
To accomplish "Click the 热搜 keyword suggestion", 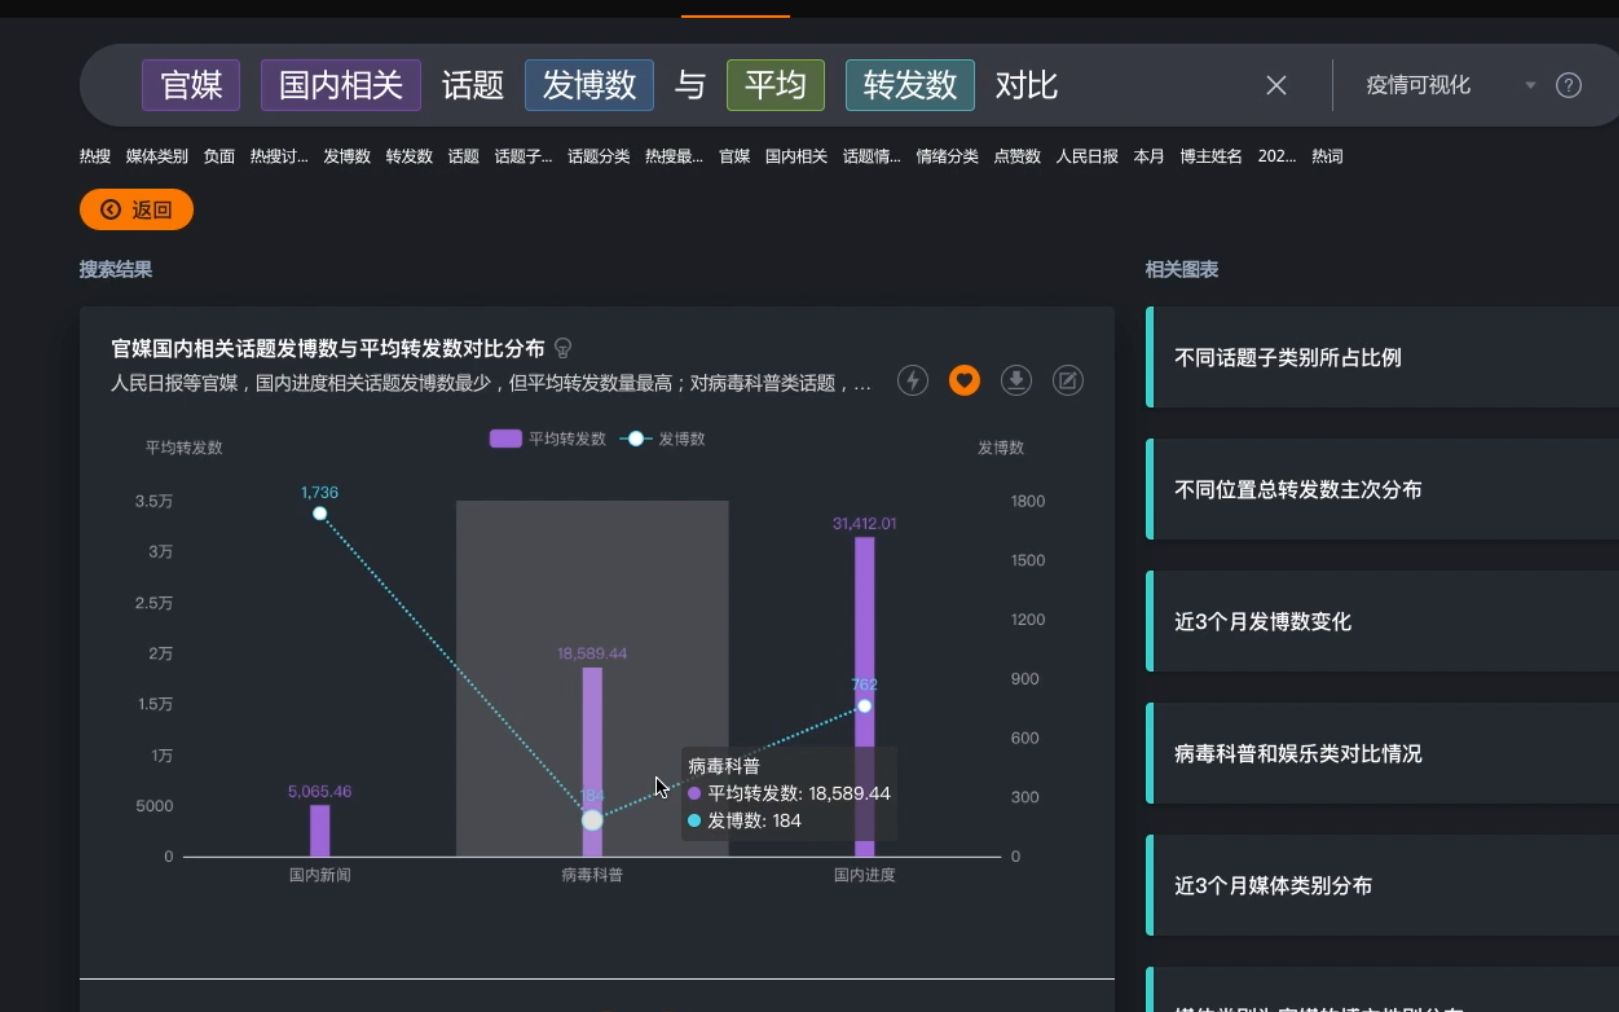I will point(95,156).
